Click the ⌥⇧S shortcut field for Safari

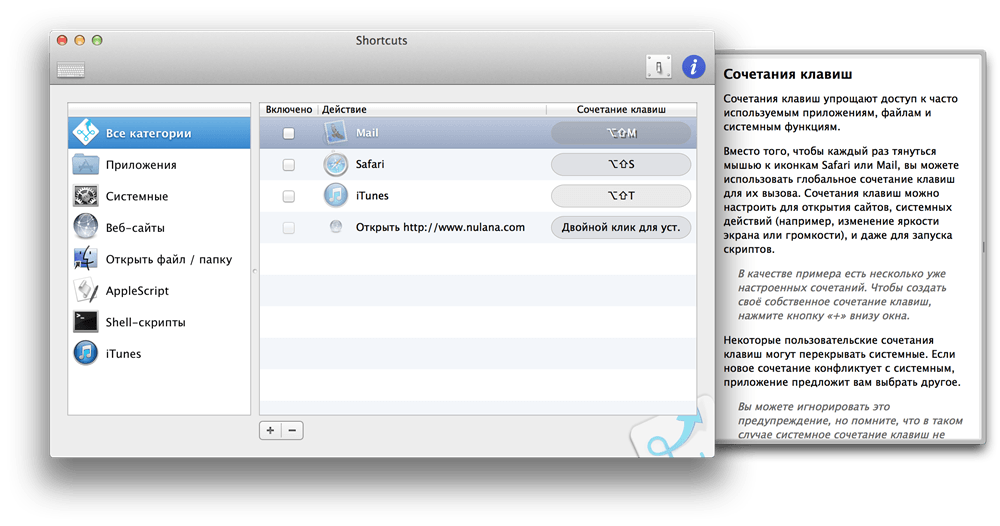point(621,164)
